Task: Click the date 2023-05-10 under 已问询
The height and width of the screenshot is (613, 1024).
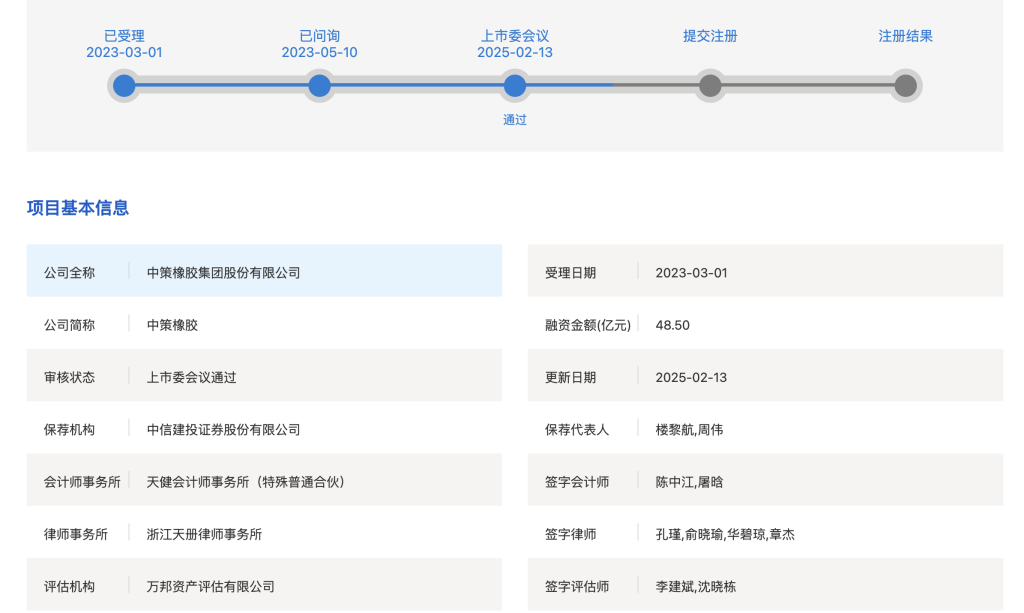Action: (x=319, y=51)
